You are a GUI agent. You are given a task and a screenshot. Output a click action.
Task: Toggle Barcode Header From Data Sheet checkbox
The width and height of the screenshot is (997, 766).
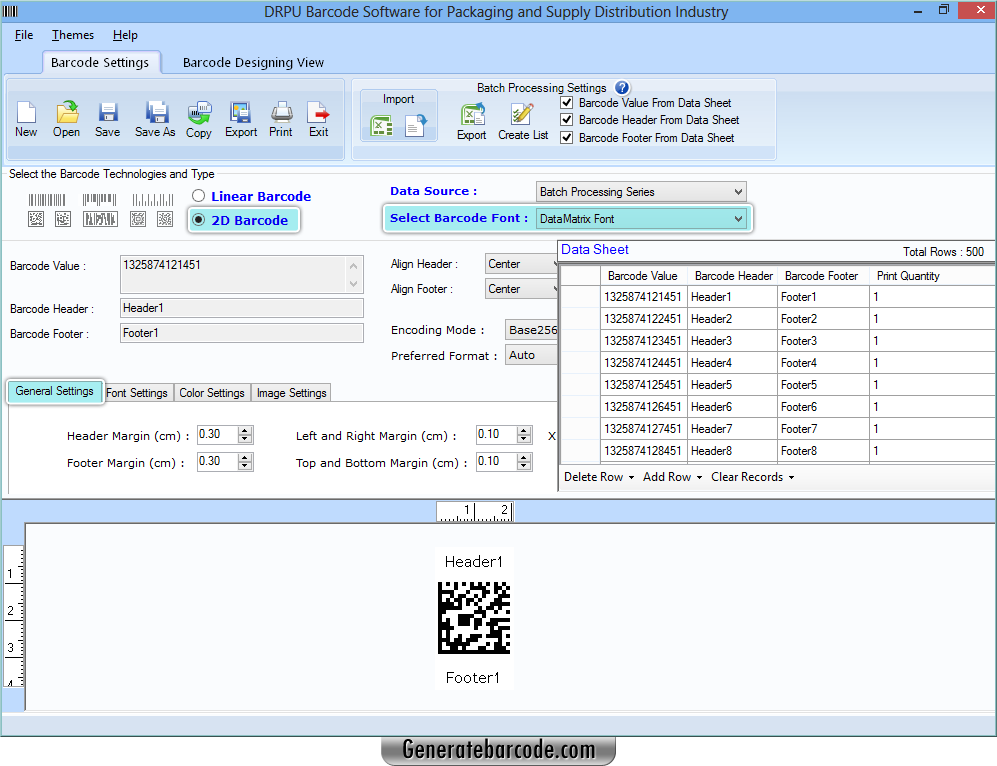[567, 120]
